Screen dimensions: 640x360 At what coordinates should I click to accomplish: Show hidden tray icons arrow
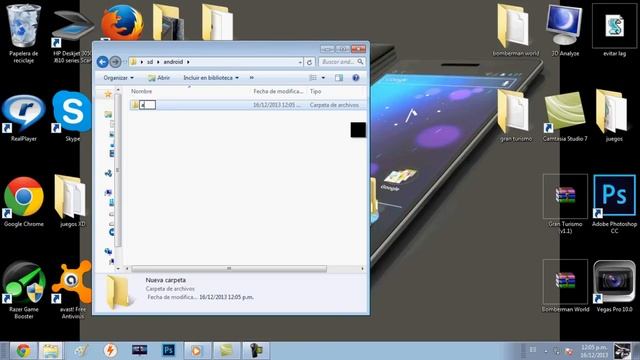546,351
